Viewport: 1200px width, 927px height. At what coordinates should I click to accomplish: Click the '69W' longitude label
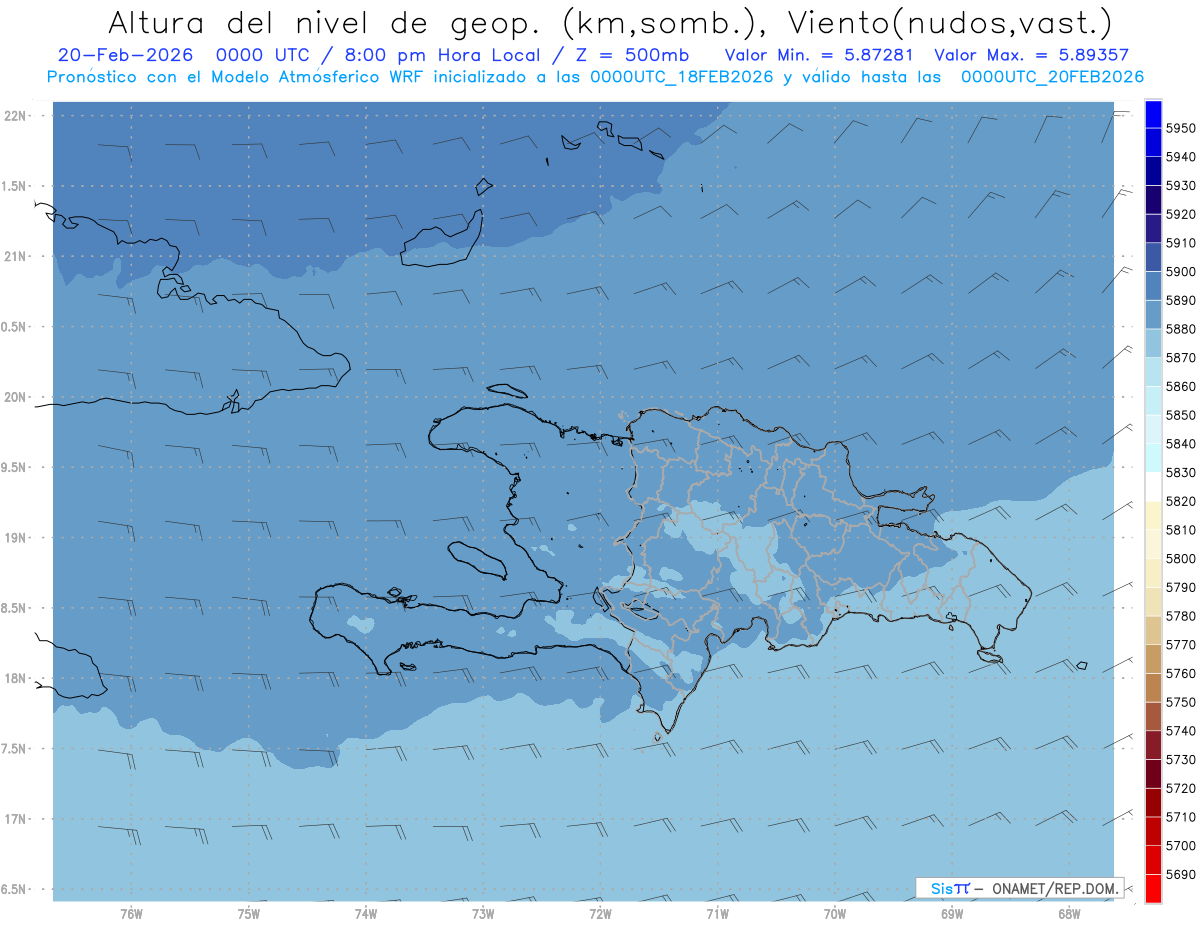pos(952,914)
